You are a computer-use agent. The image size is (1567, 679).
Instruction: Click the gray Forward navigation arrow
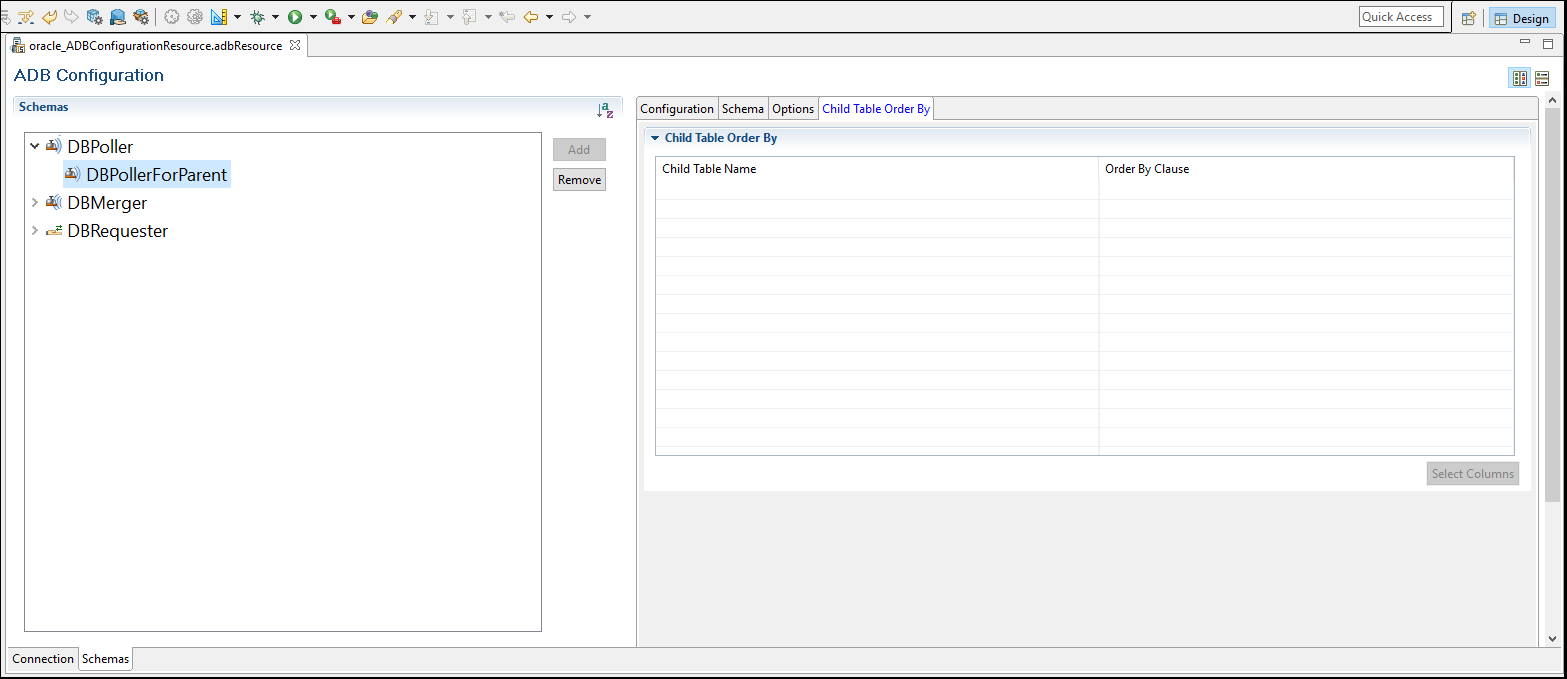pyautogui.click(x=569, y=17)
